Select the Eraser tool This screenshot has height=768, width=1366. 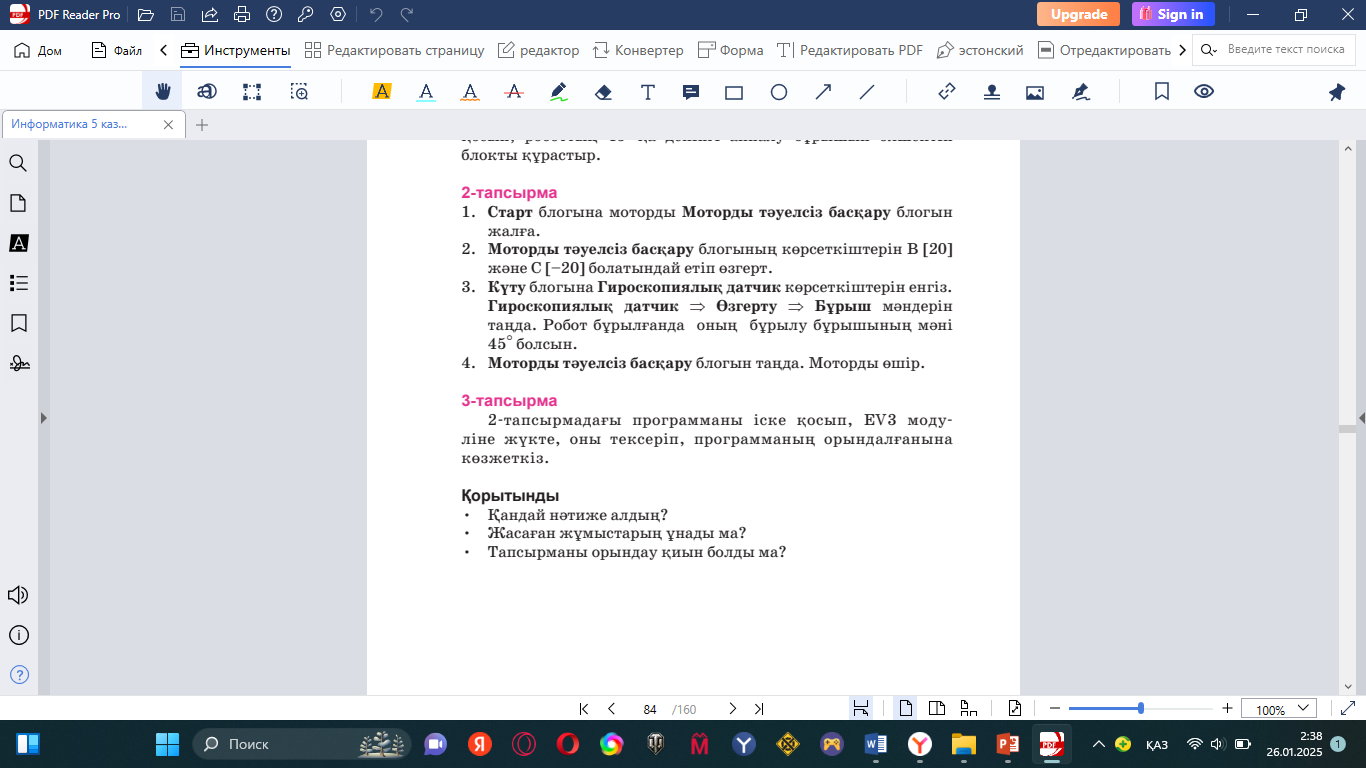(603, 92)
